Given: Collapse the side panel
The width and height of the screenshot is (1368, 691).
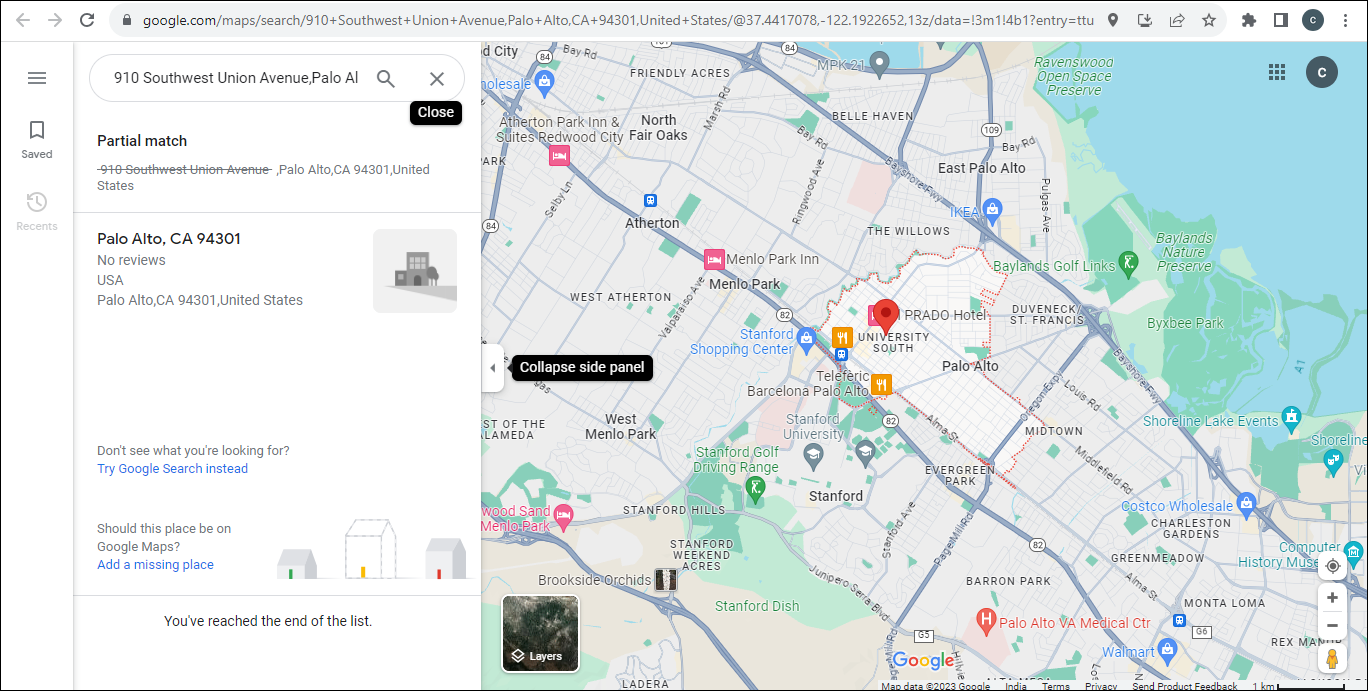Looking at the screenshot, I should (492, 368).
